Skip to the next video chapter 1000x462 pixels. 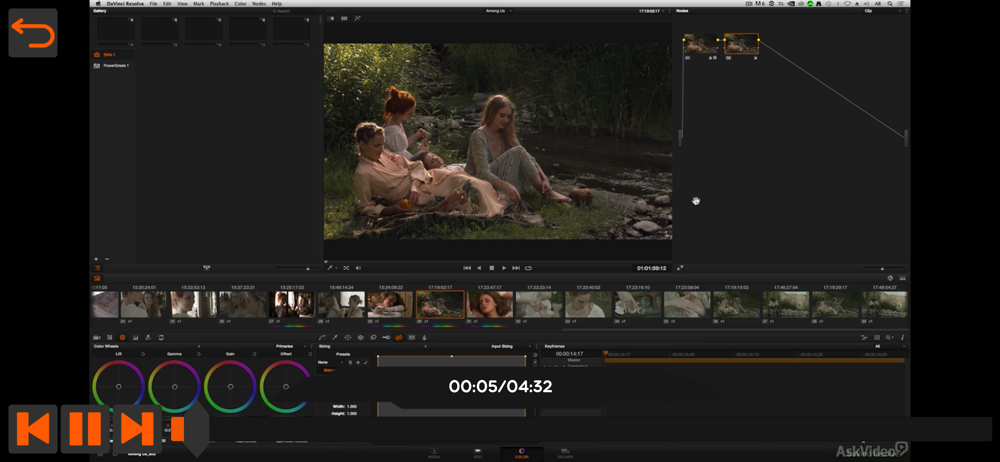pos(137,428)
